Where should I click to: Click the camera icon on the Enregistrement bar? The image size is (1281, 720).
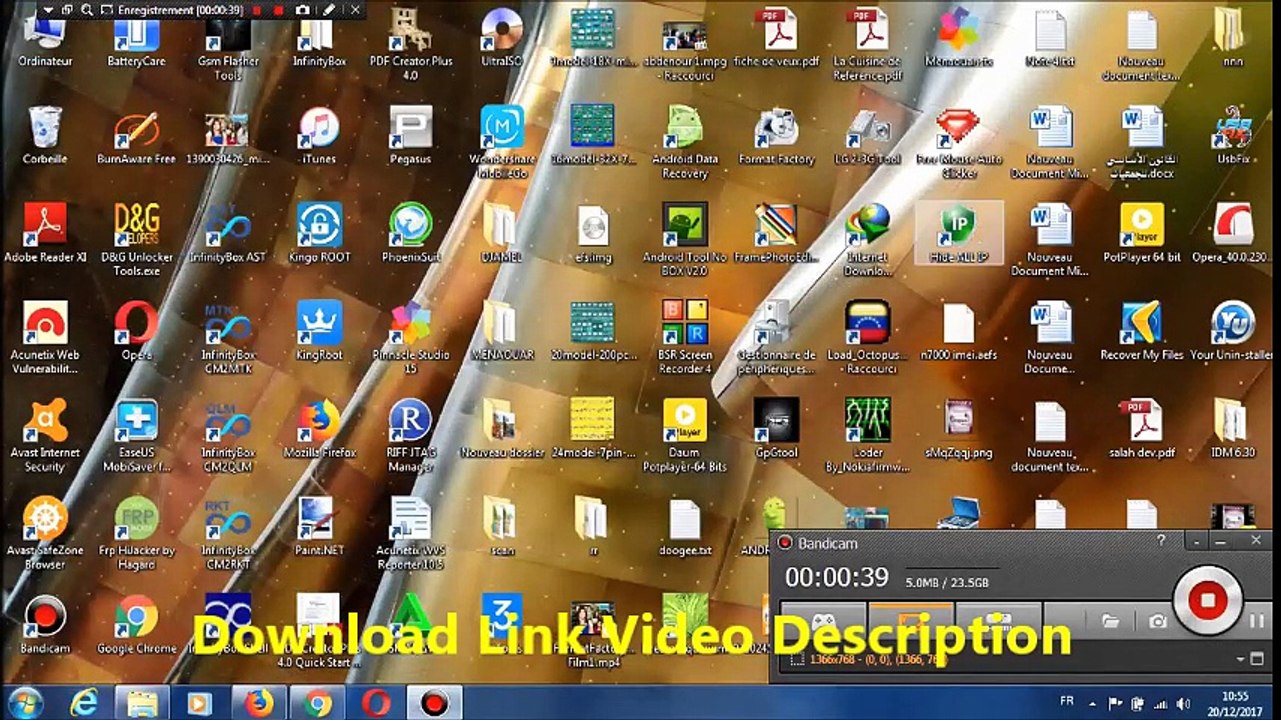pos(302,9)
